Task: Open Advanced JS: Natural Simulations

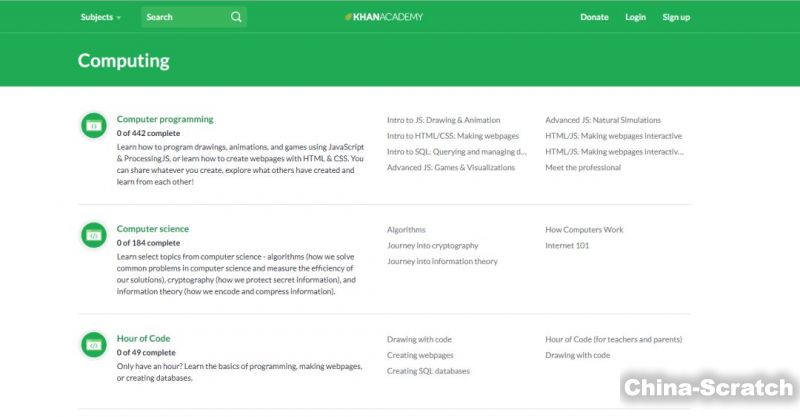Action: click(x=602, y=120)
